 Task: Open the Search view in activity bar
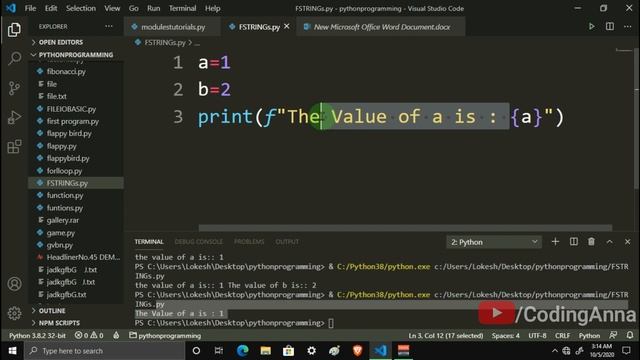(x=14, y=58)
